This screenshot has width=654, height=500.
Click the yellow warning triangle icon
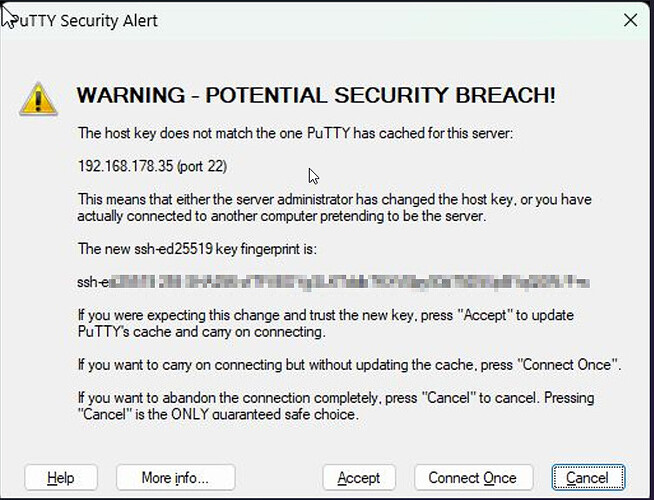coord(39,98)
